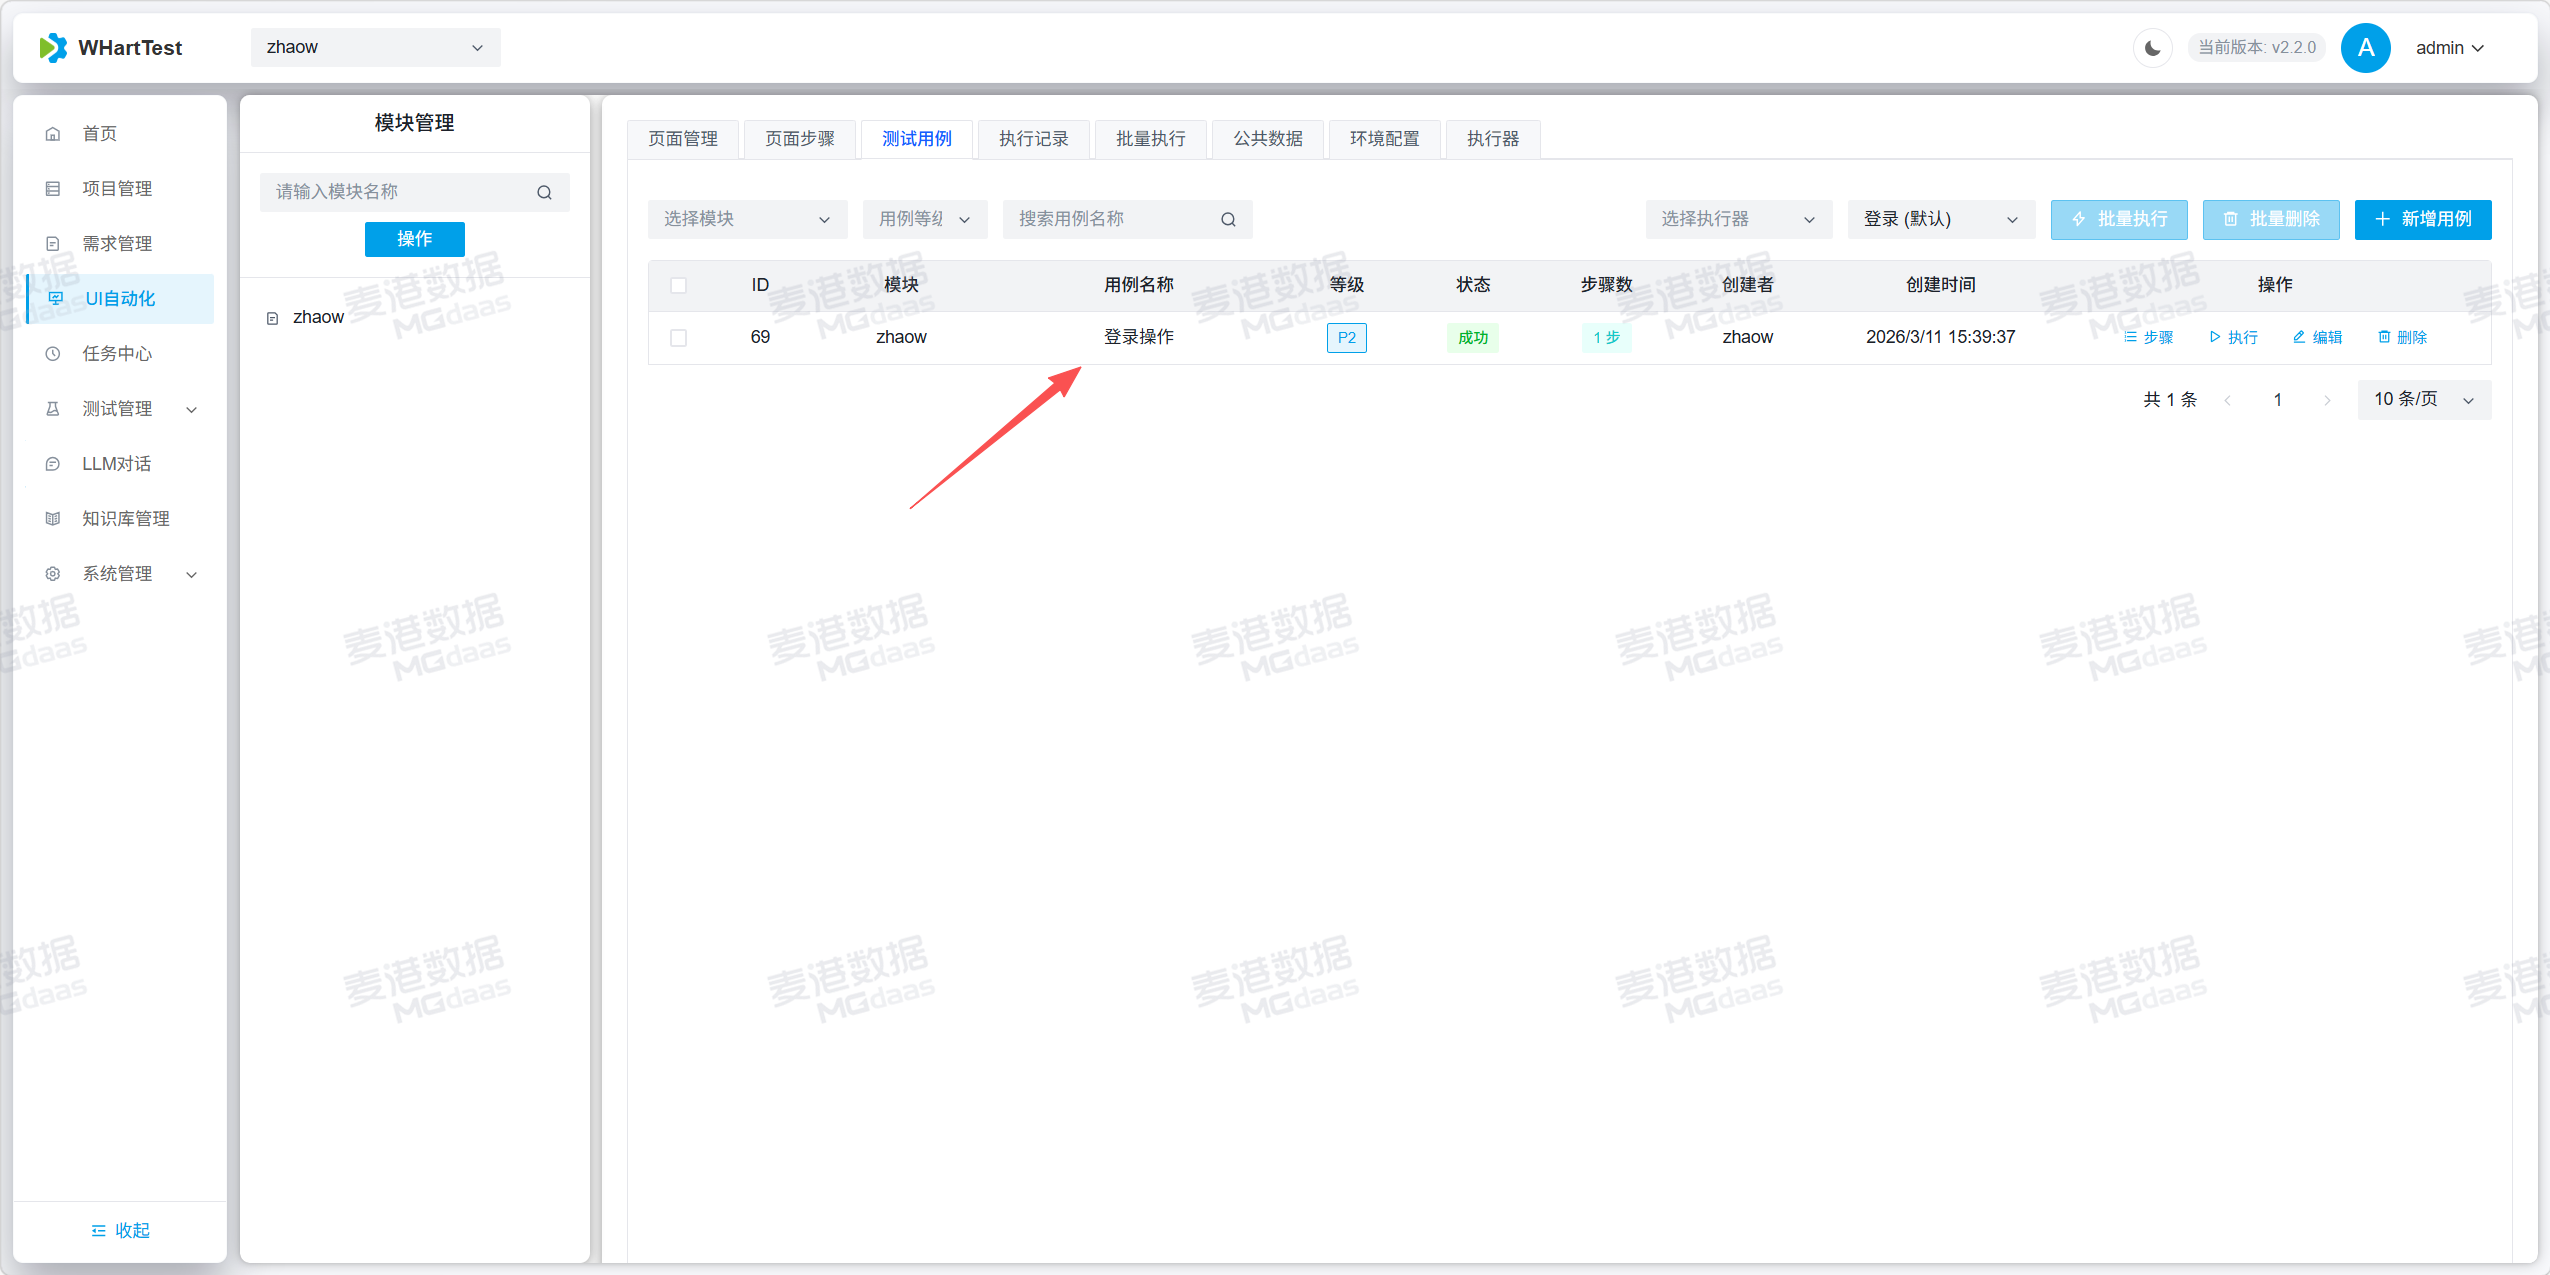Click the admin avatar icon
The width and height of the screenshot is (2550, 1275).
click(x=2365, y=48)
